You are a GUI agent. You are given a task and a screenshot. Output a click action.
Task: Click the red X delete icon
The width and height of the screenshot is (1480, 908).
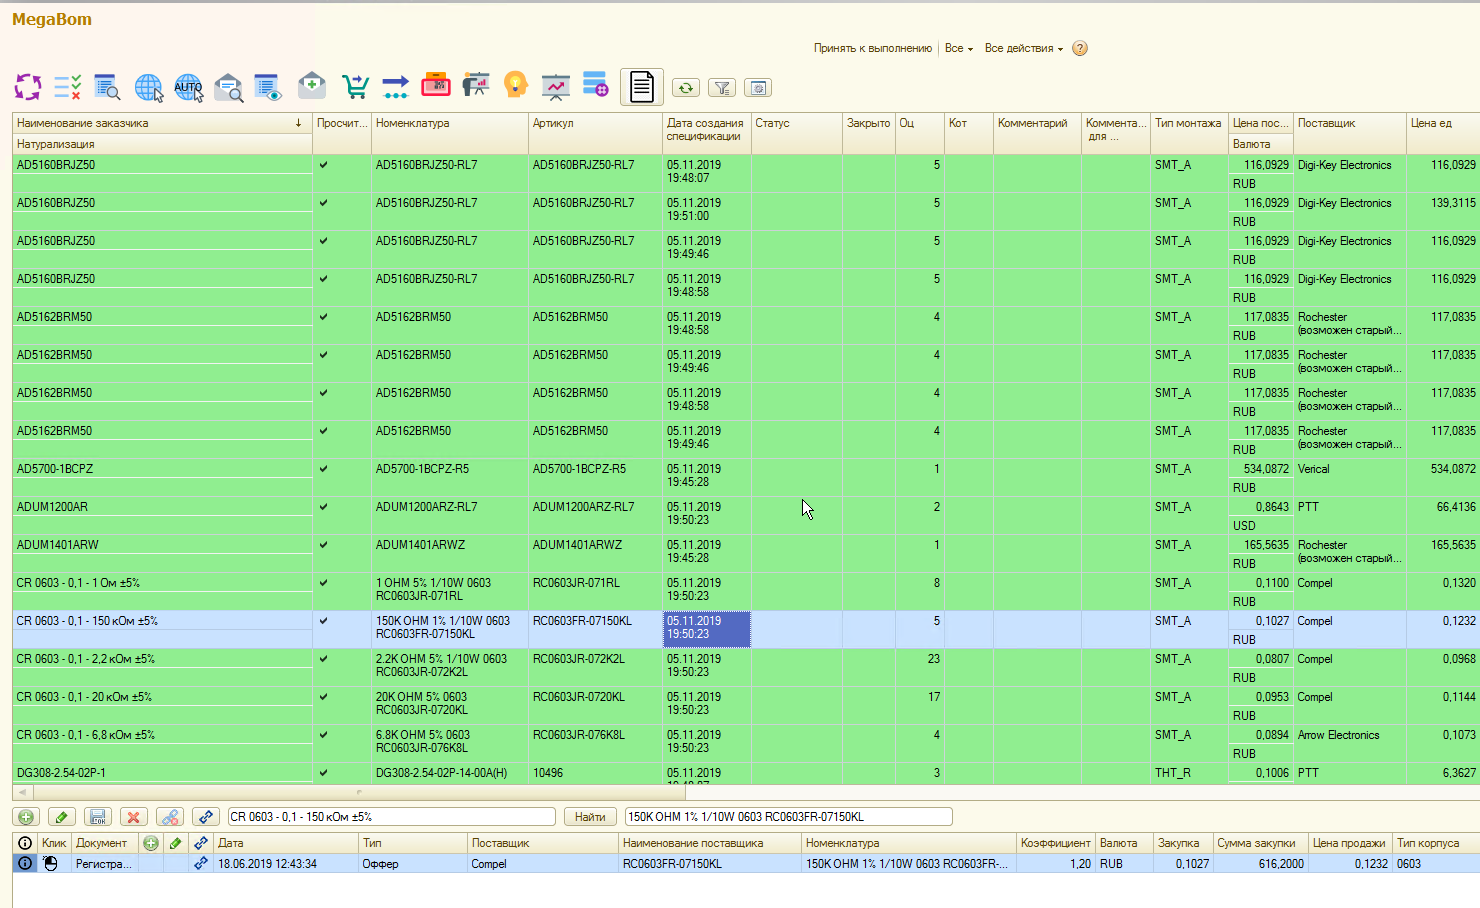coord(133,817)
